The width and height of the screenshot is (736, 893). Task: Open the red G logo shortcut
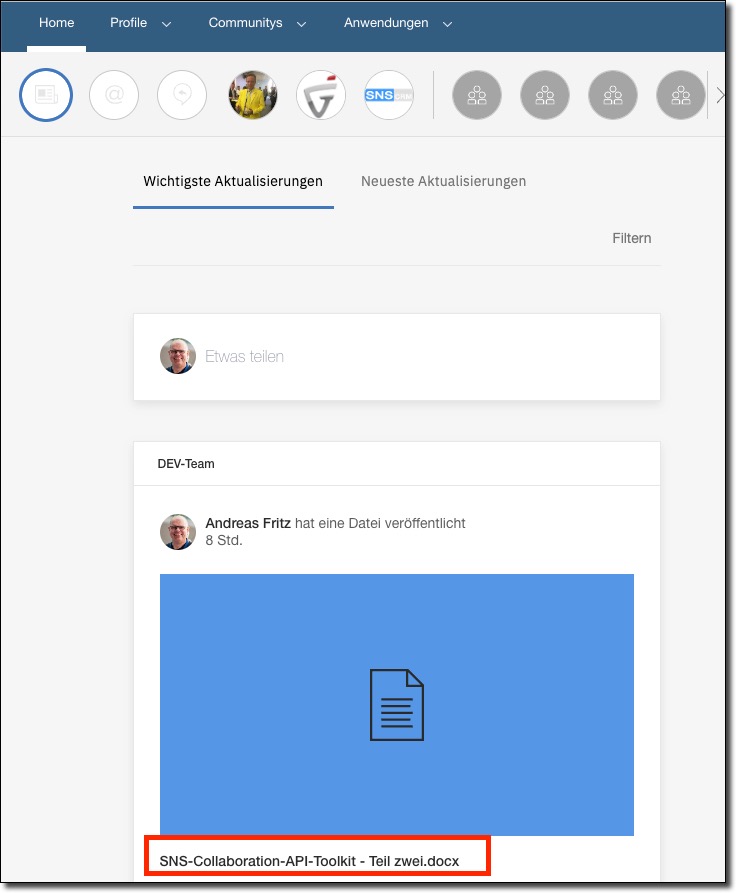(x=321, y=96)
